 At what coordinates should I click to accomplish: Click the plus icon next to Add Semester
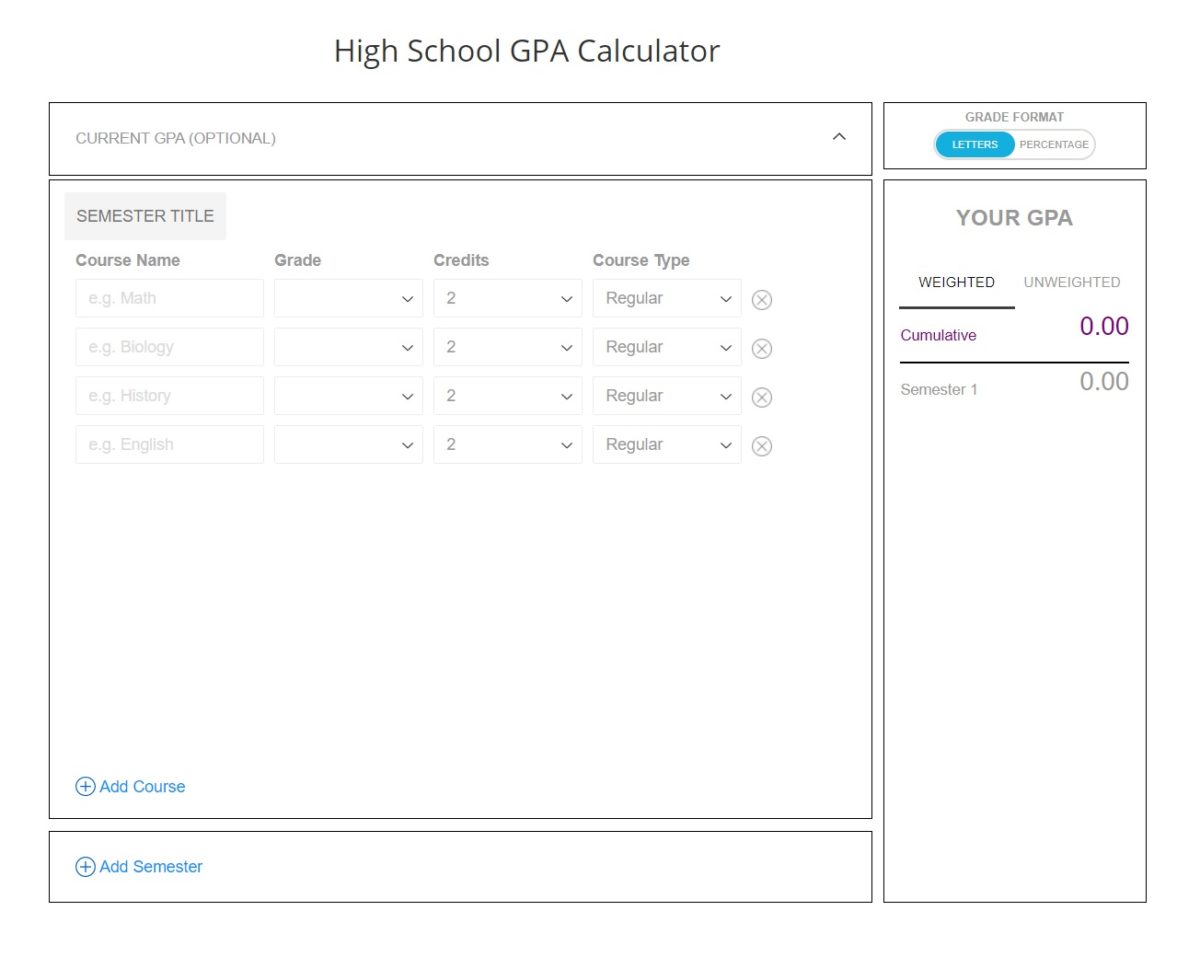[x=85, y=867]
